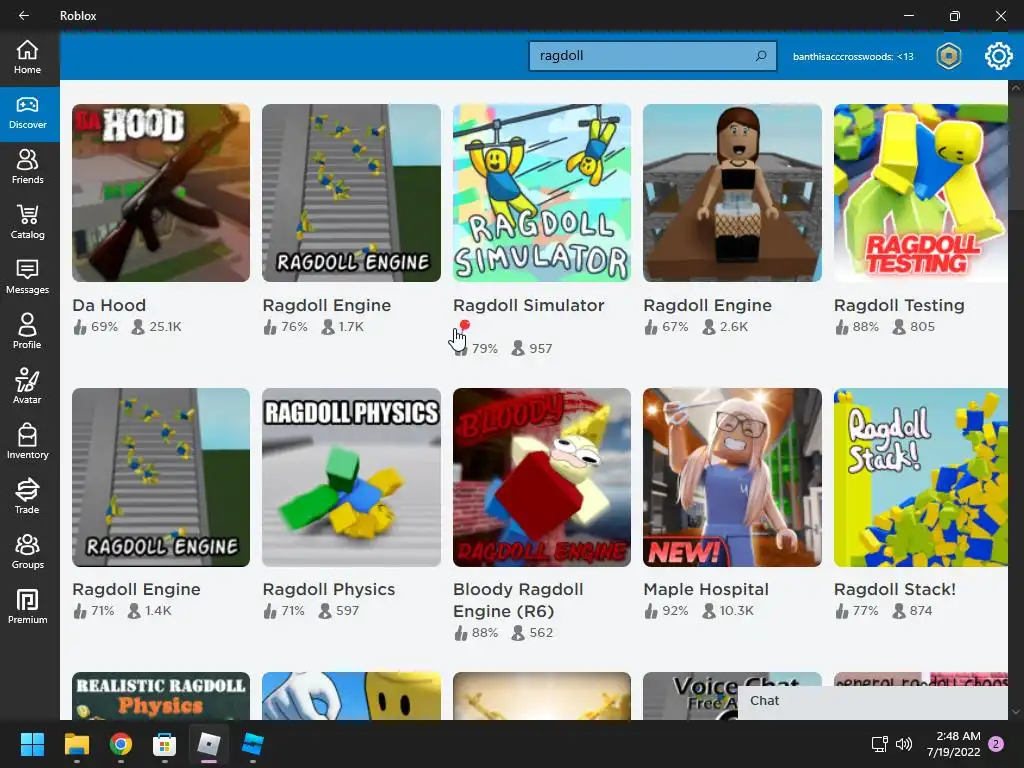This screenshot has width=1024, height=768.
Task: Open the settings gear icon
Action: (998, 56)
